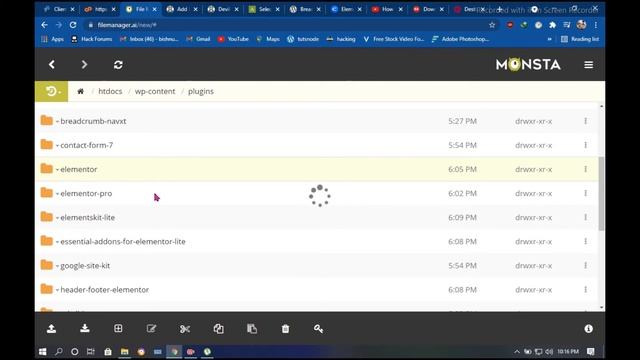Navigate to wp-content in breadcrumb

click(155, 91)
